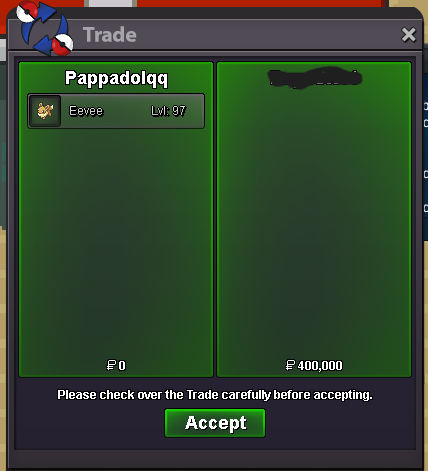428x471 pixels.
Task: Click the Eevee sprite icon
Action: [x=45, y=111]
